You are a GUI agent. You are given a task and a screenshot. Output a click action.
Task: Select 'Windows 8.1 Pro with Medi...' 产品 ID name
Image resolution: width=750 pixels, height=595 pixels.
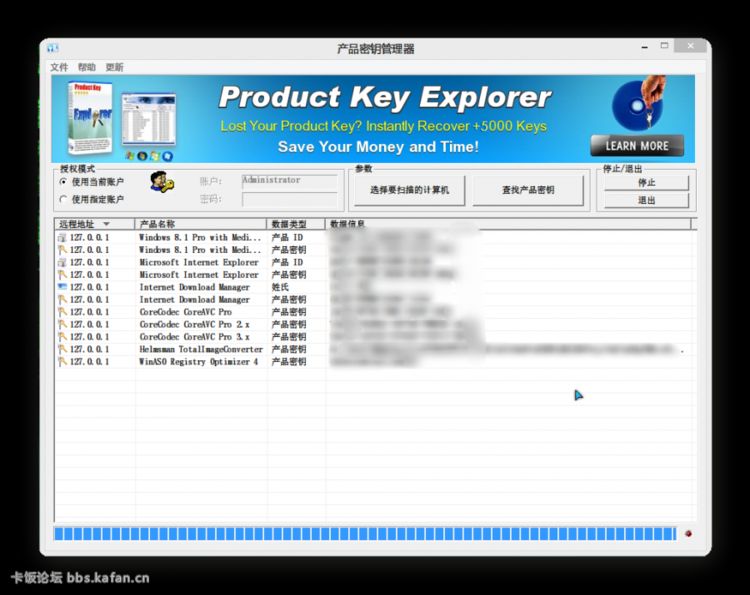(200, 237)
